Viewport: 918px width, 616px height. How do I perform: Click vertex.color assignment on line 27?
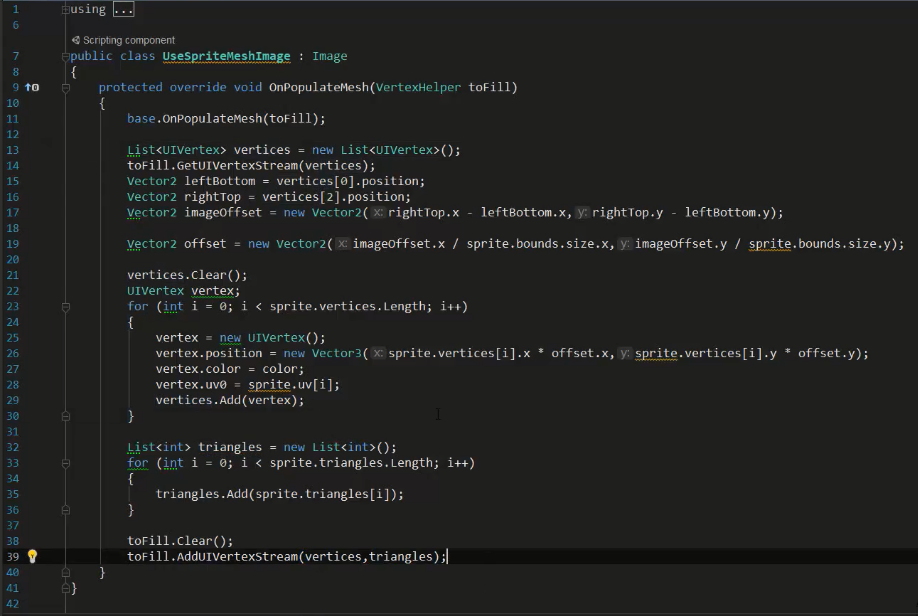coord(198,369)
